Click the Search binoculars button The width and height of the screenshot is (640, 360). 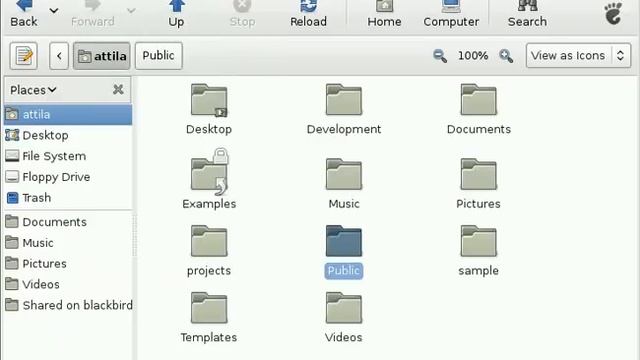527,14
